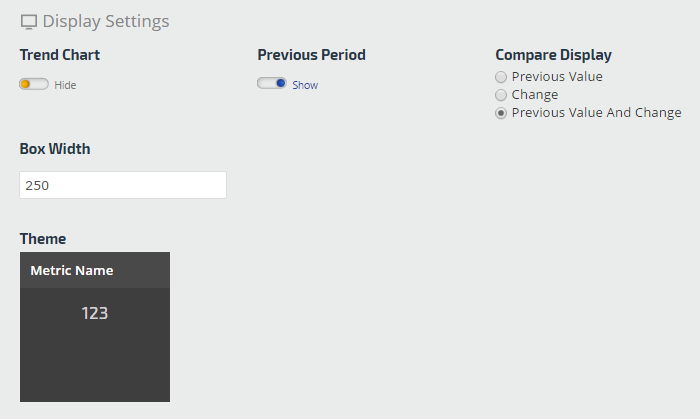Click the Hide label beside the Trend Chart switch
700x419 pixels.
pos(65,85)
